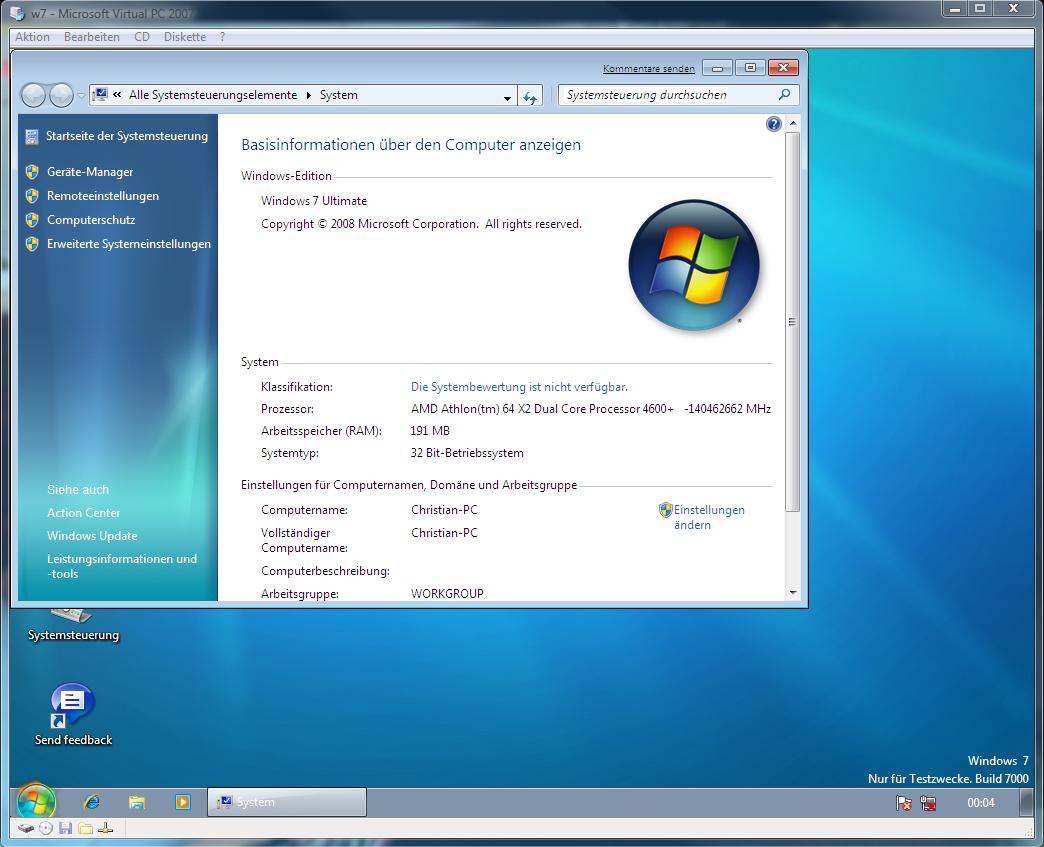Click the 'Christian-PC' value beside Computername
1044x847 pixels.
coord(444,510)
